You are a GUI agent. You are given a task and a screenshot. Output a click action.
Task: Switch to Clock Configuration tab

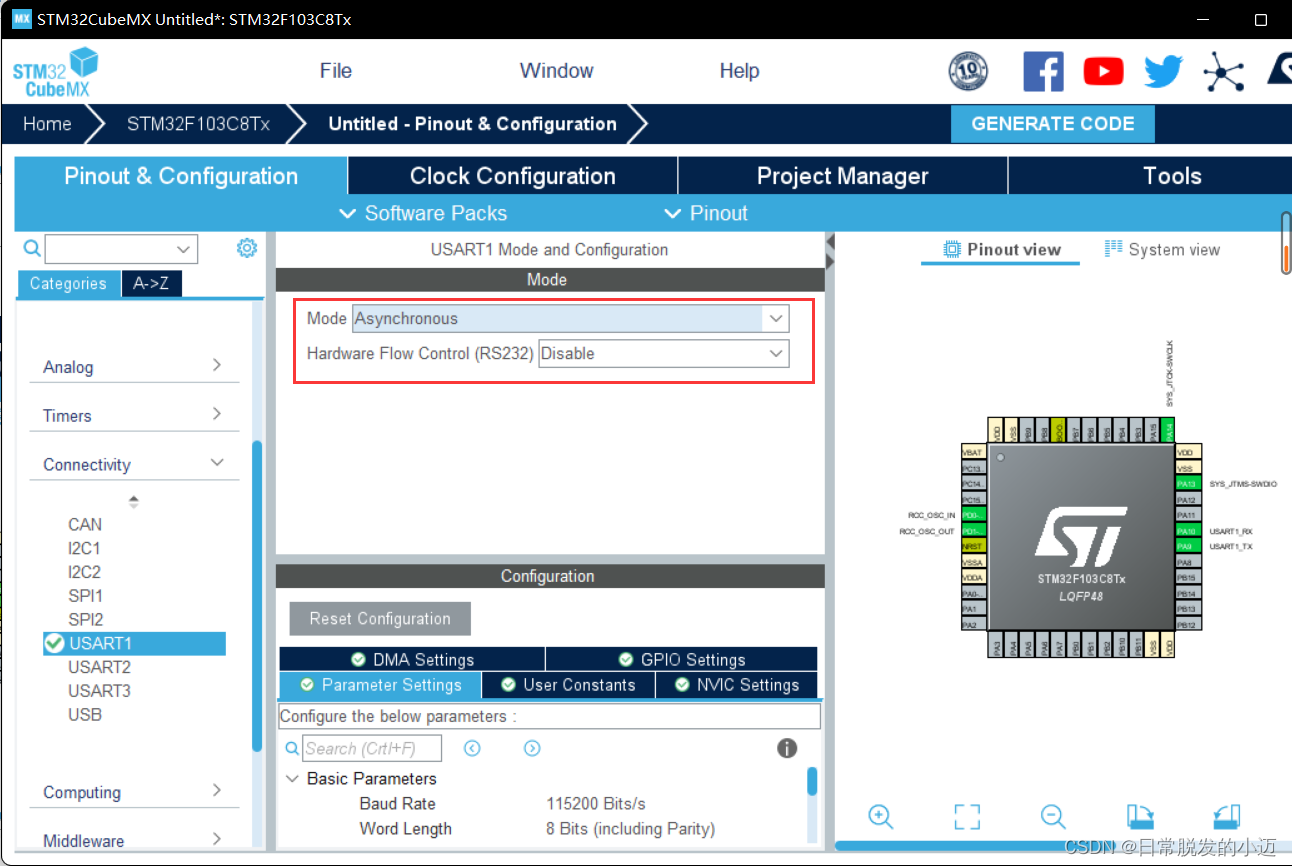pyautogui.click(x=513, y=176)
